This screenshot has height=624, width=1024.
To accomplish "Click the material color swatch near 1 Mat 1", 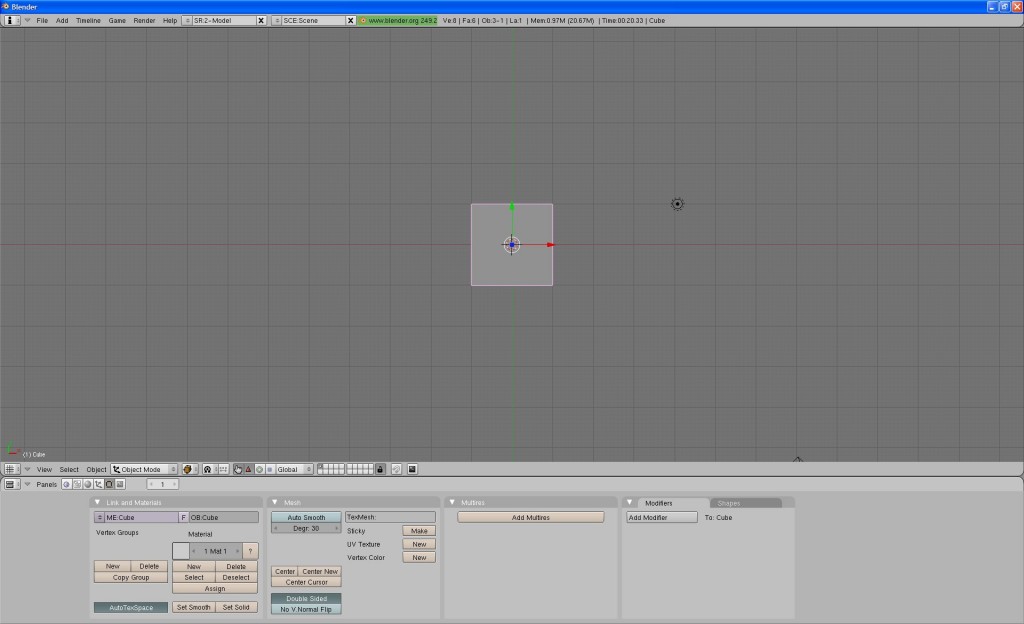I will click(x=183, y=550).
